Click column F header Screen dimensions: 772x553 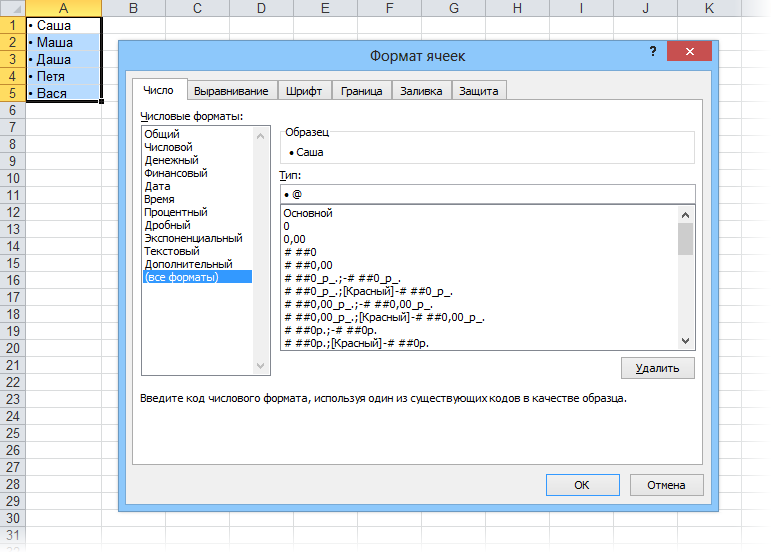pos(389,8)
